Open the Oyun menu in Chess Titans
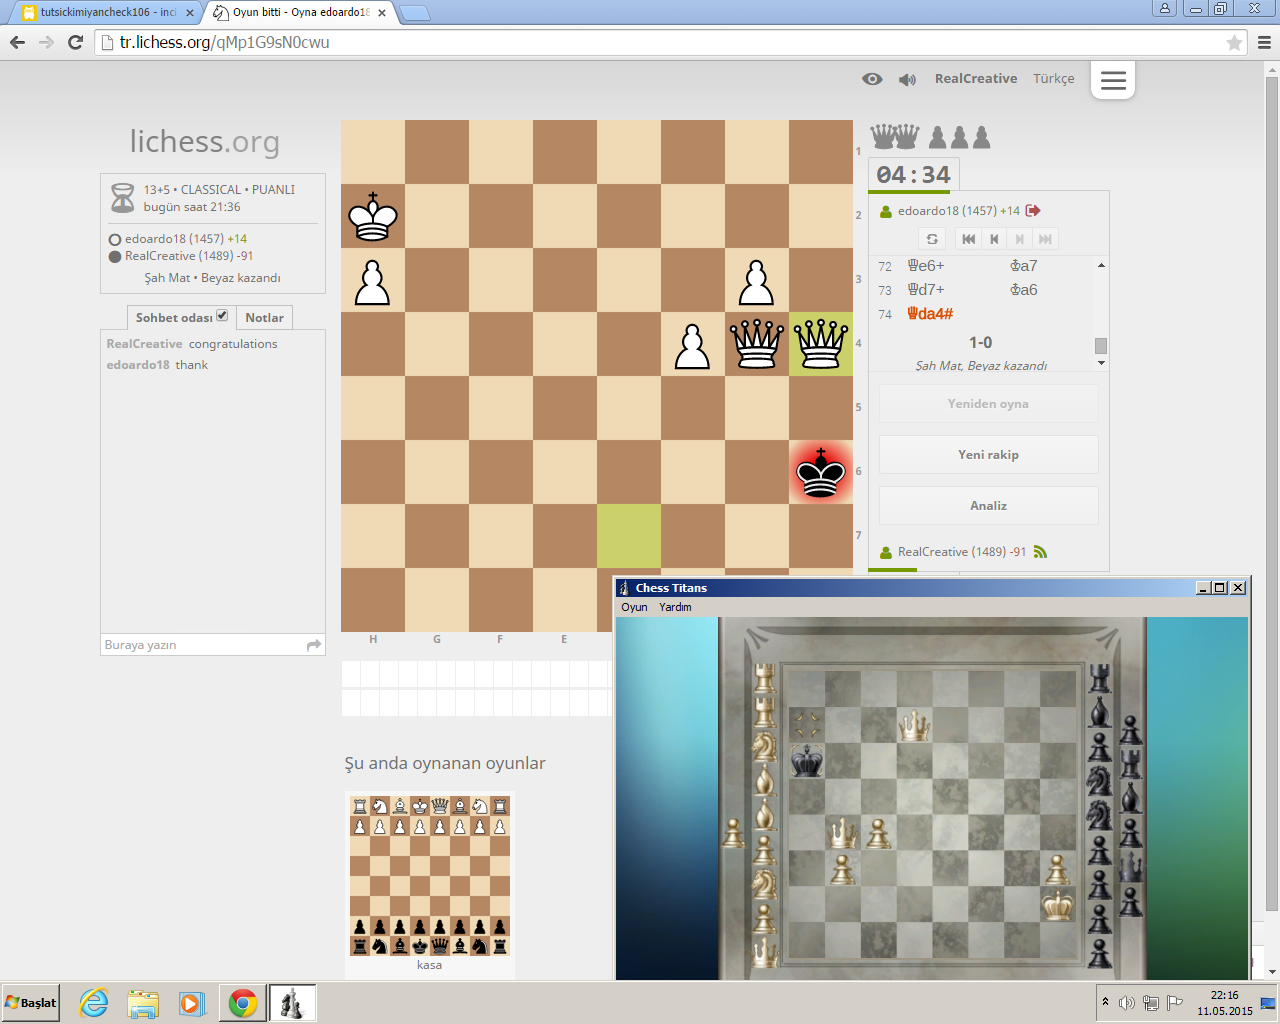Viewport: 1280px width, 1024px height. (634, 607)
